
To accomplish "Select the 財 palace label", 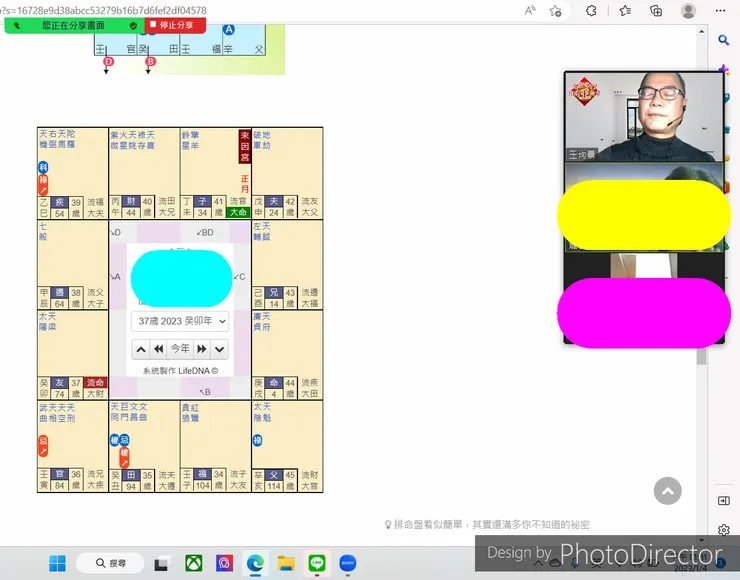I will (131, 202).
